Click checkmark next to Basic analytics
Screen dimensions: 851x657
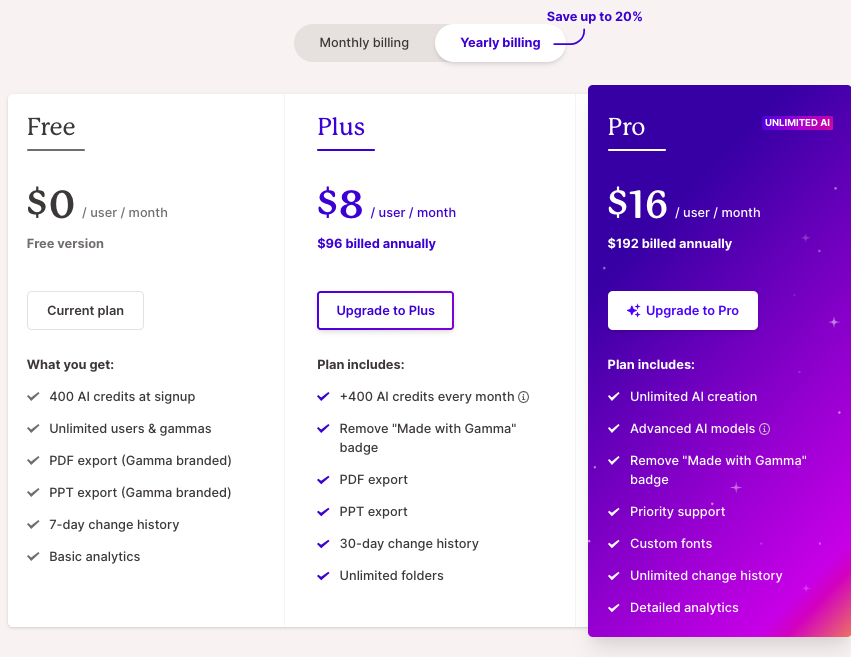click(33, 557)
